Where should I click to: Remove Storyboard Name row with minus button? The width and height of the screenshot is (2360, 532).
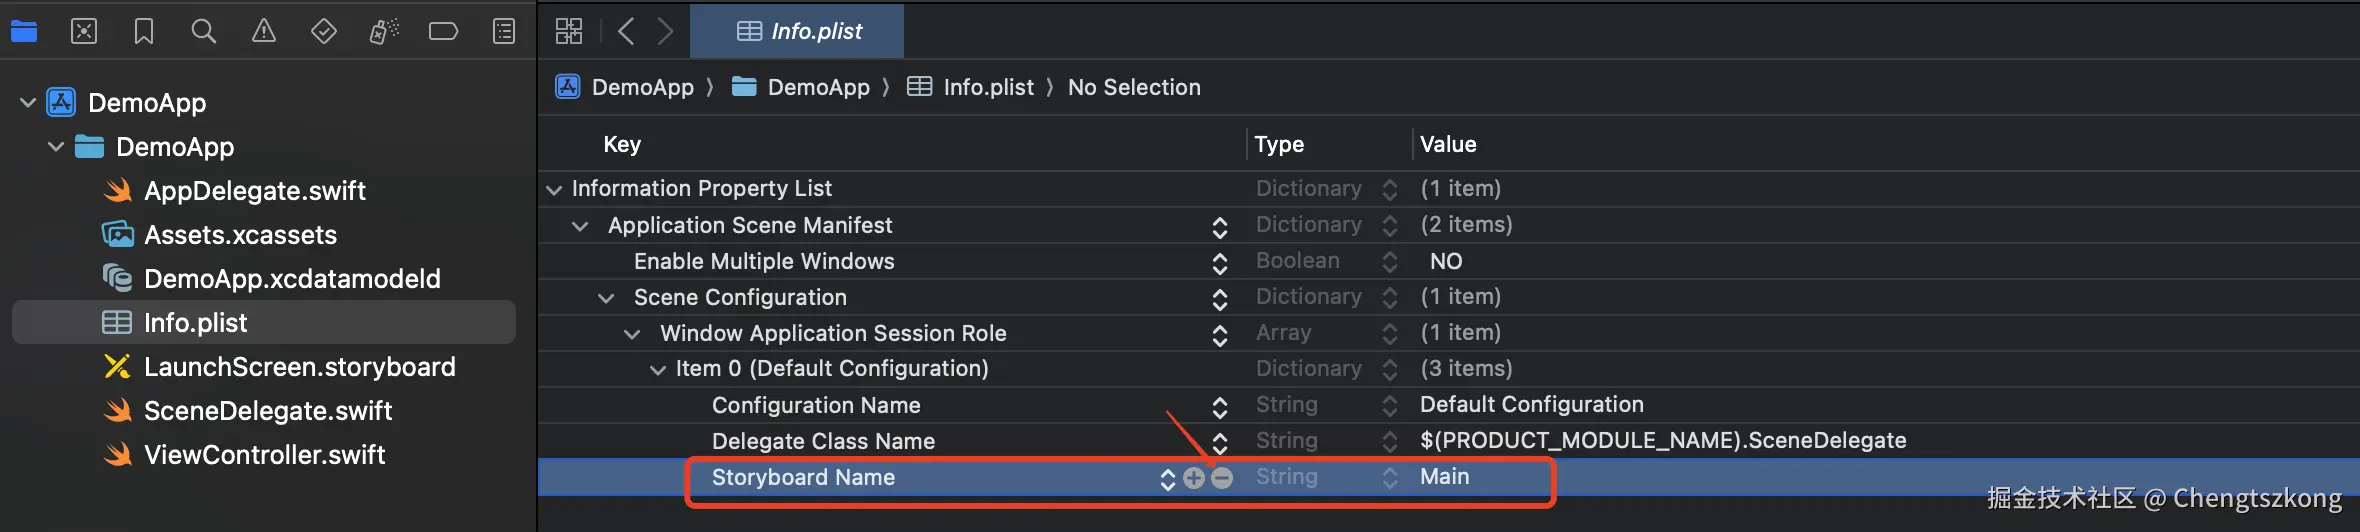pyautogui.click(x=1222, y=478)
